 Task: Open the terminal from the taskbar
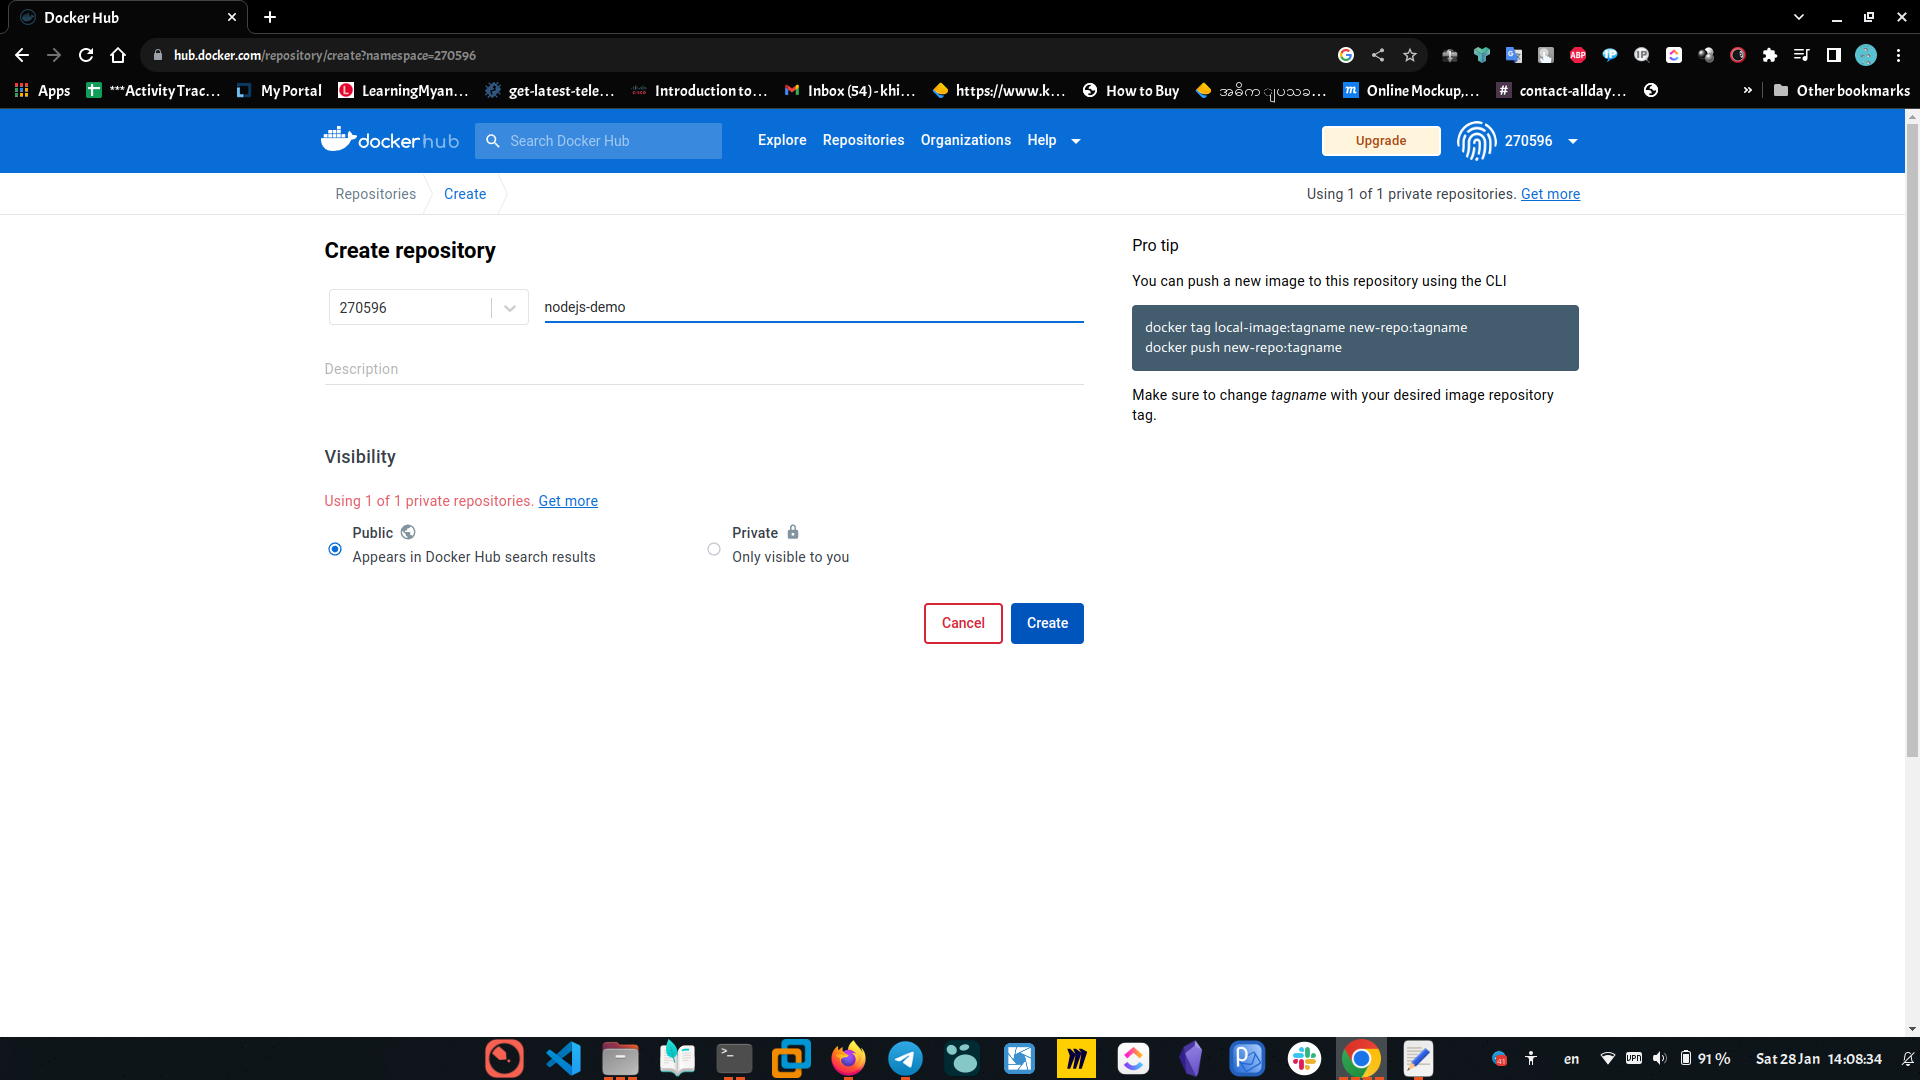734,1058
